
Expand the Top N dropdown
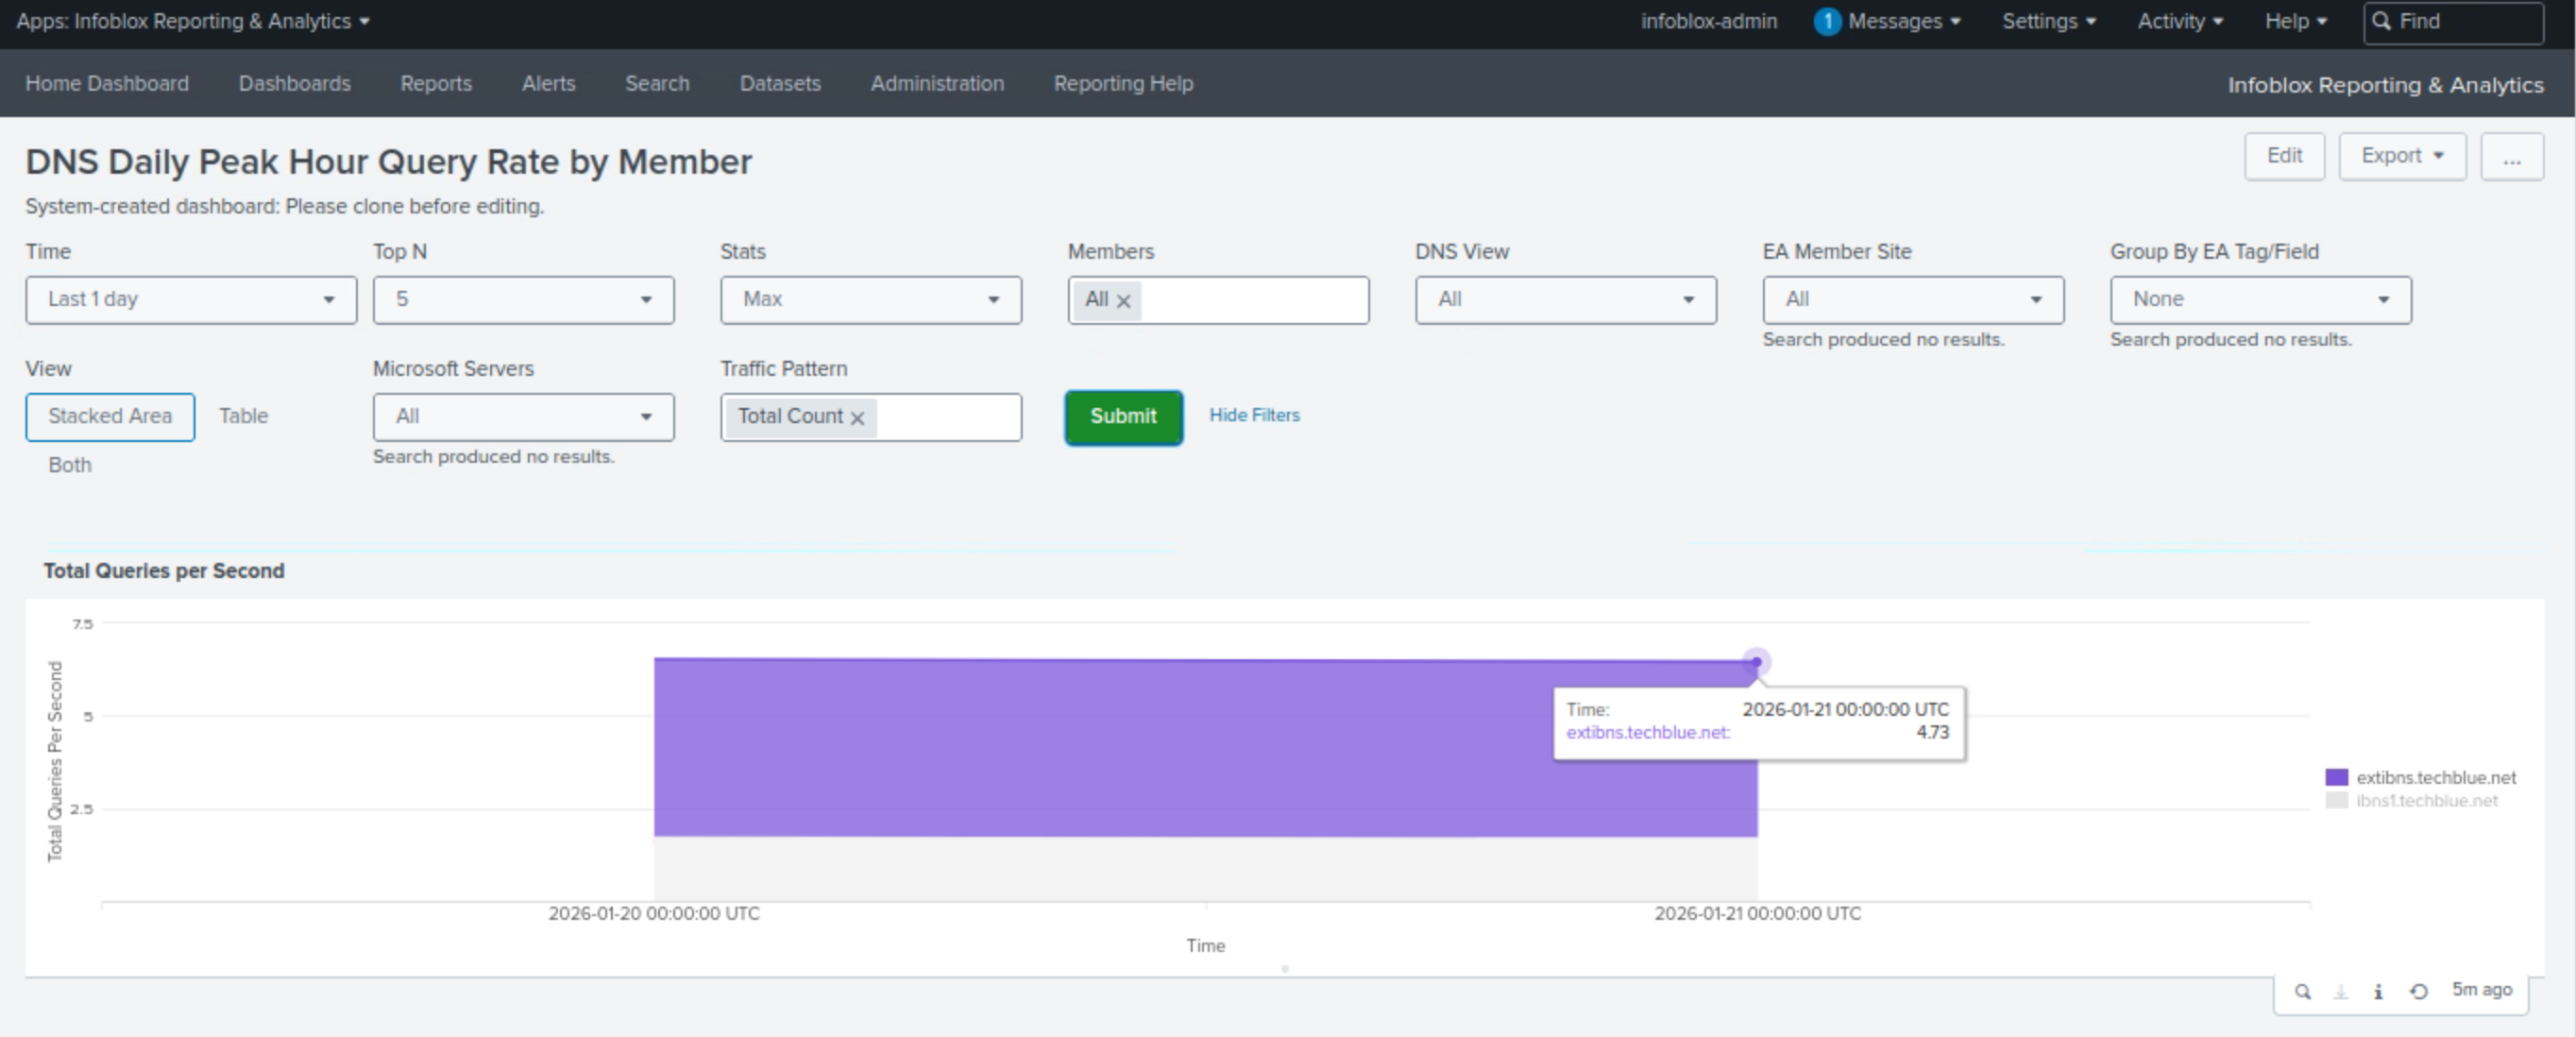pyautogui.click(x=523, y=299)
